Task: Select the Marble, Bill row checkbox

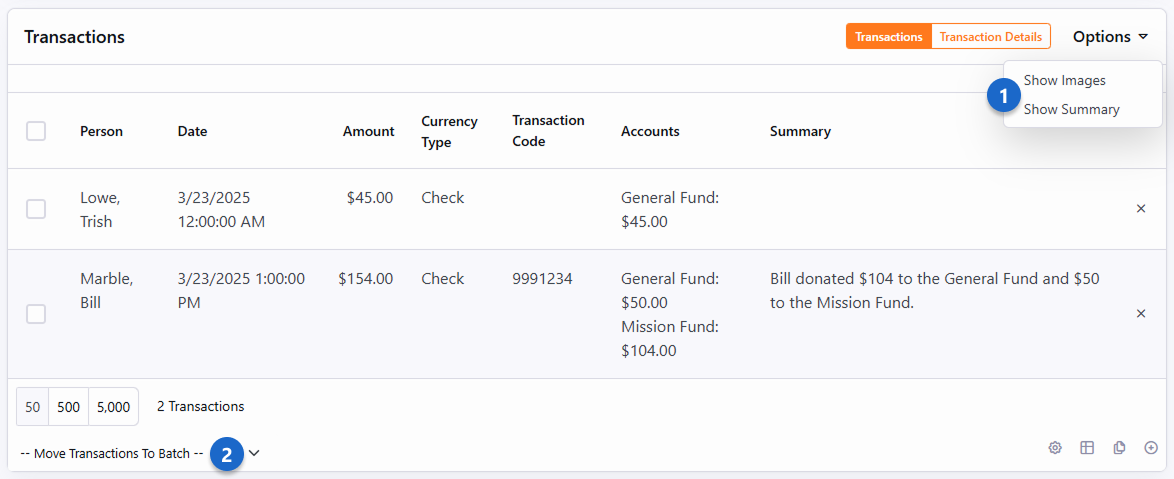Action: (36, 314)
